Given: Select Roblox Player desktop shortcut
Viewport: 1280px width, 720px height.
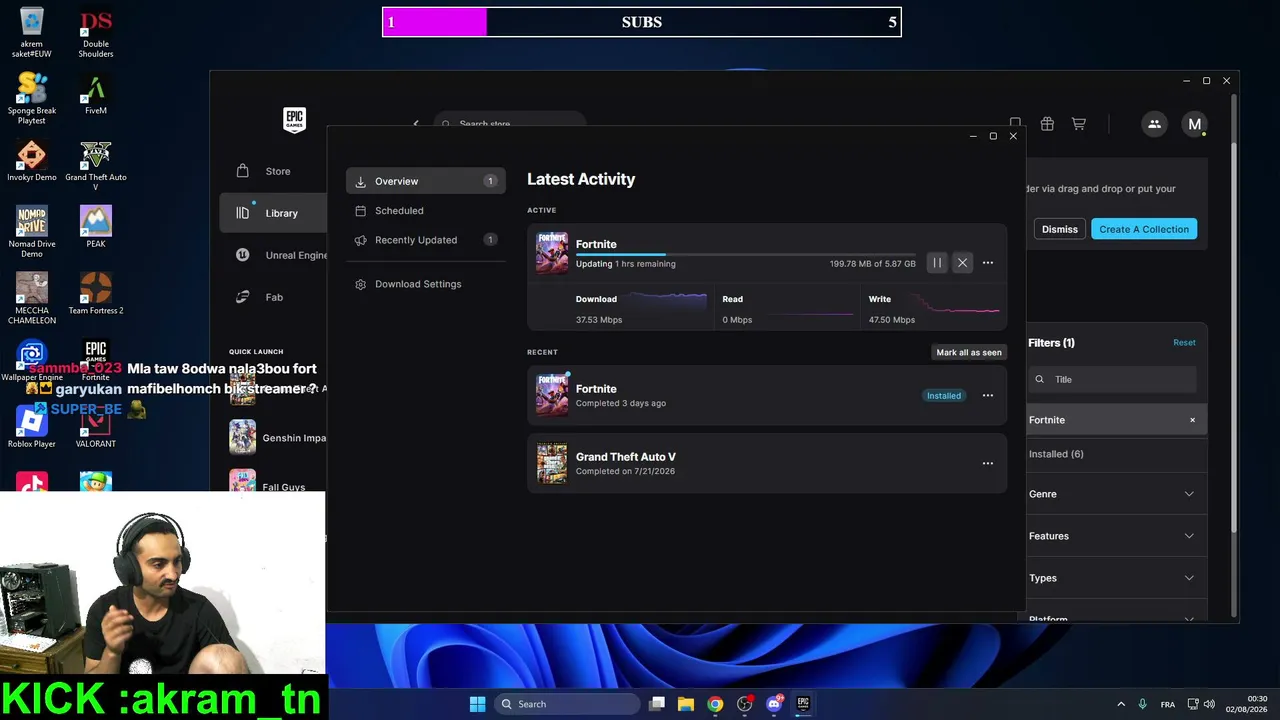Looking at the screenshot, I should tap(32, 427).
